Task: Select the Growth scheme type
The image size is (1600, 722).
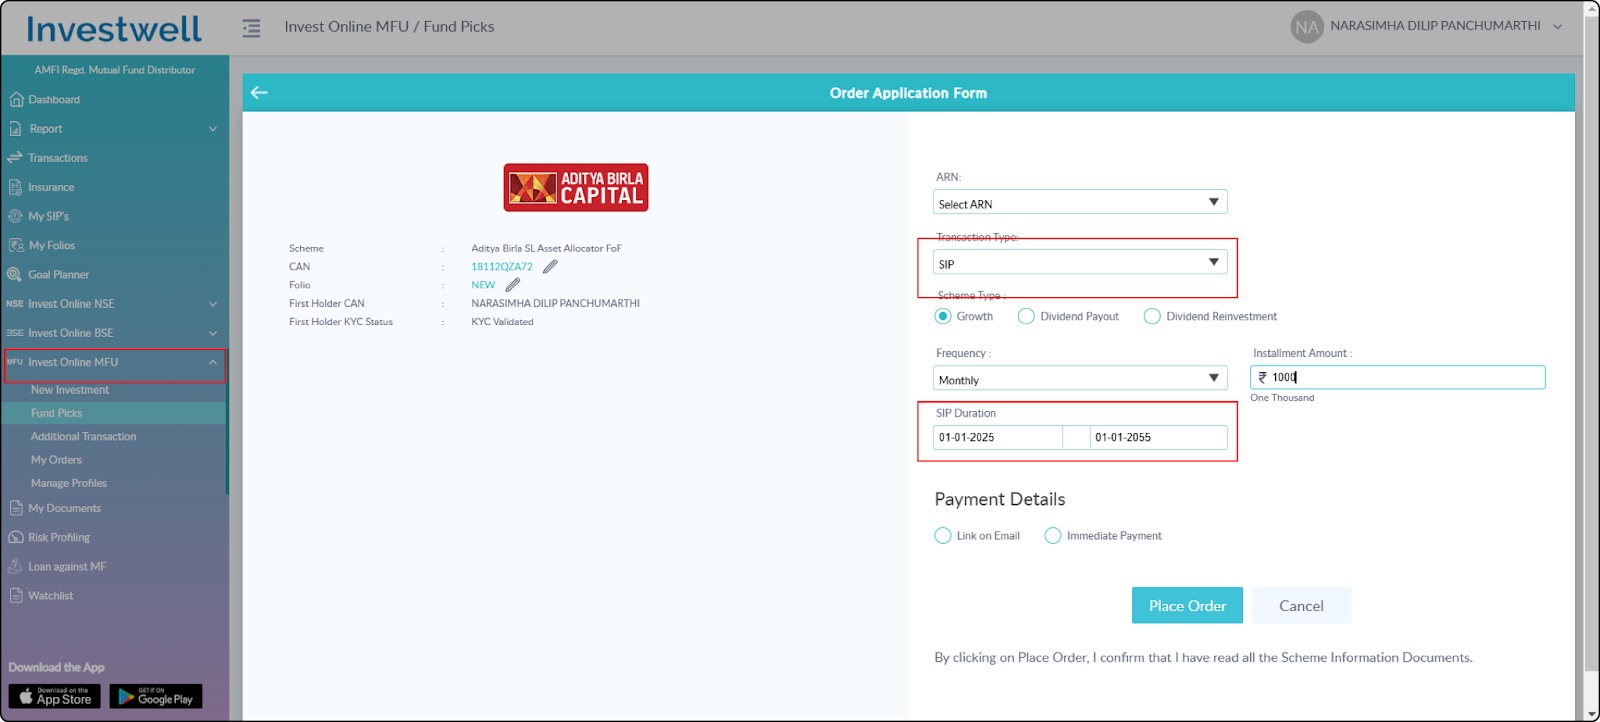Action: coord(943,316)
